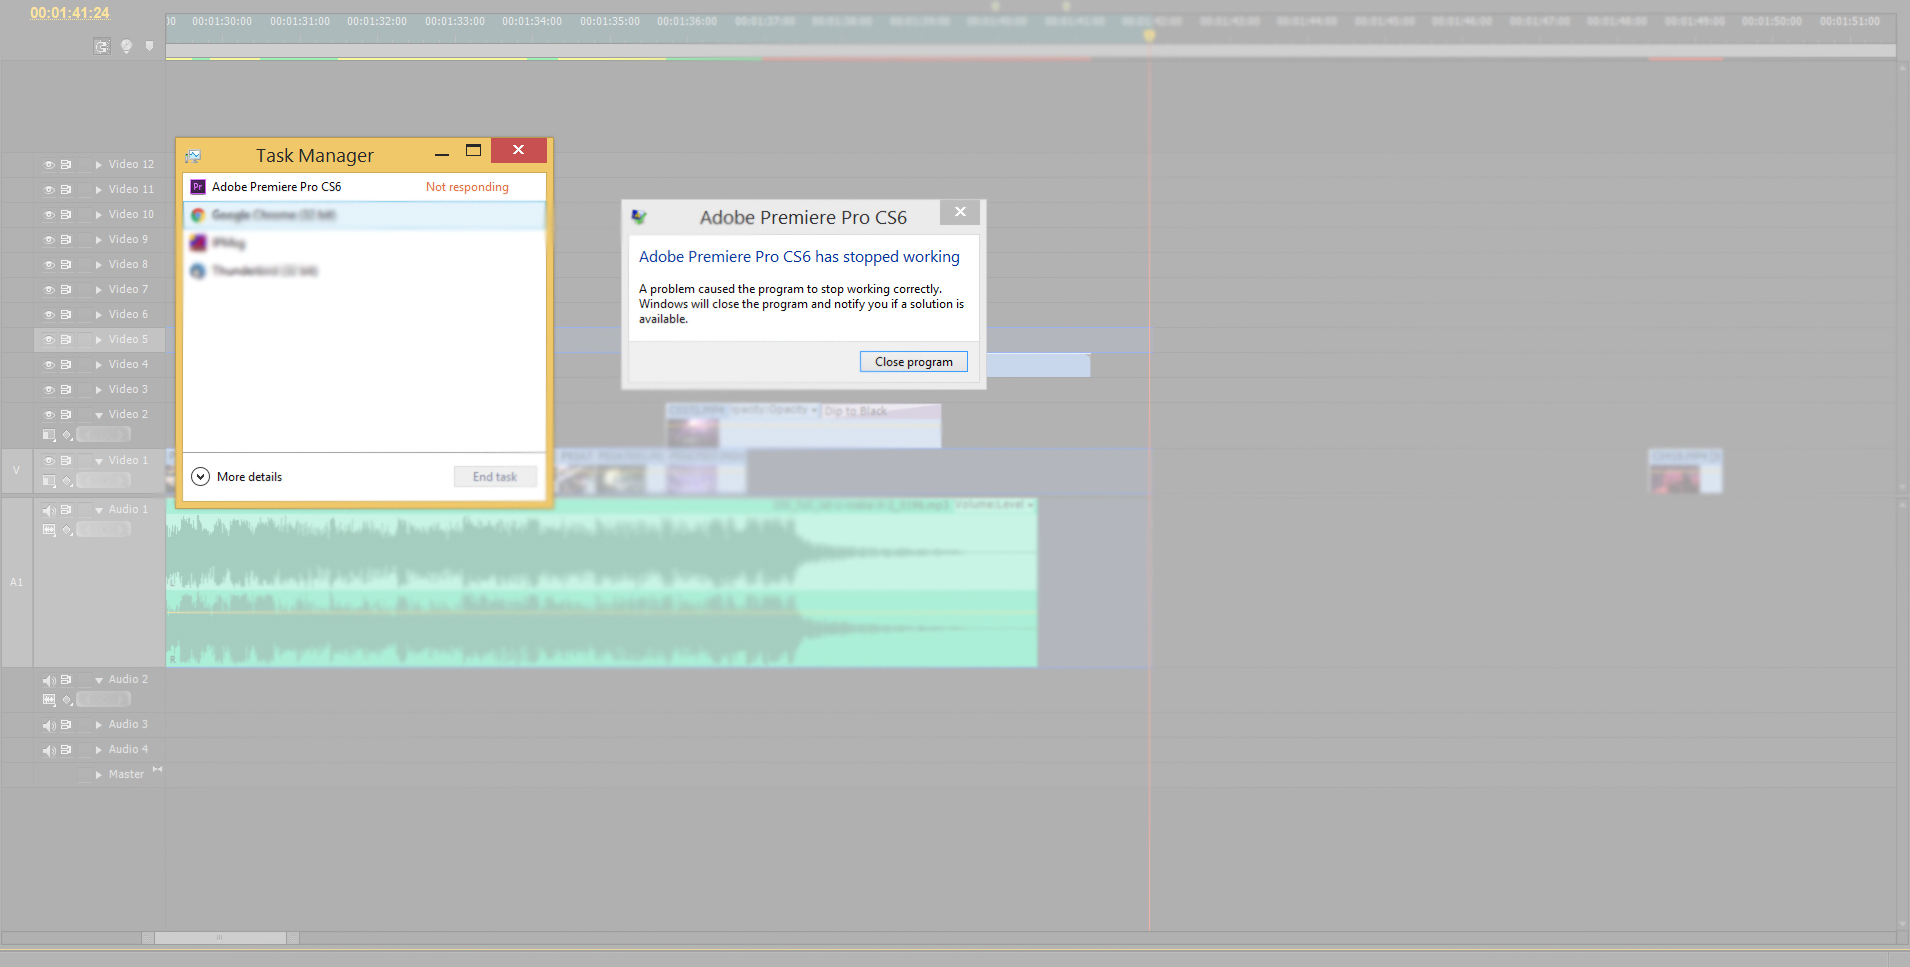Click add keyframe diamond on Video 2
Image resolution: width=1910 pixels, height=967 pixels.
(104, 434)
